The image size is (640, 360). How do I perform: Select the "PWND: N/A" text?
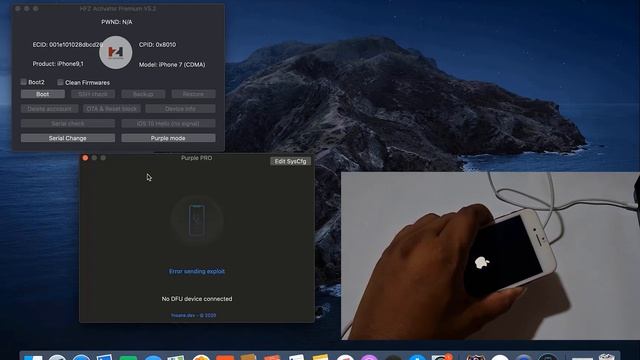click(117, 22)
